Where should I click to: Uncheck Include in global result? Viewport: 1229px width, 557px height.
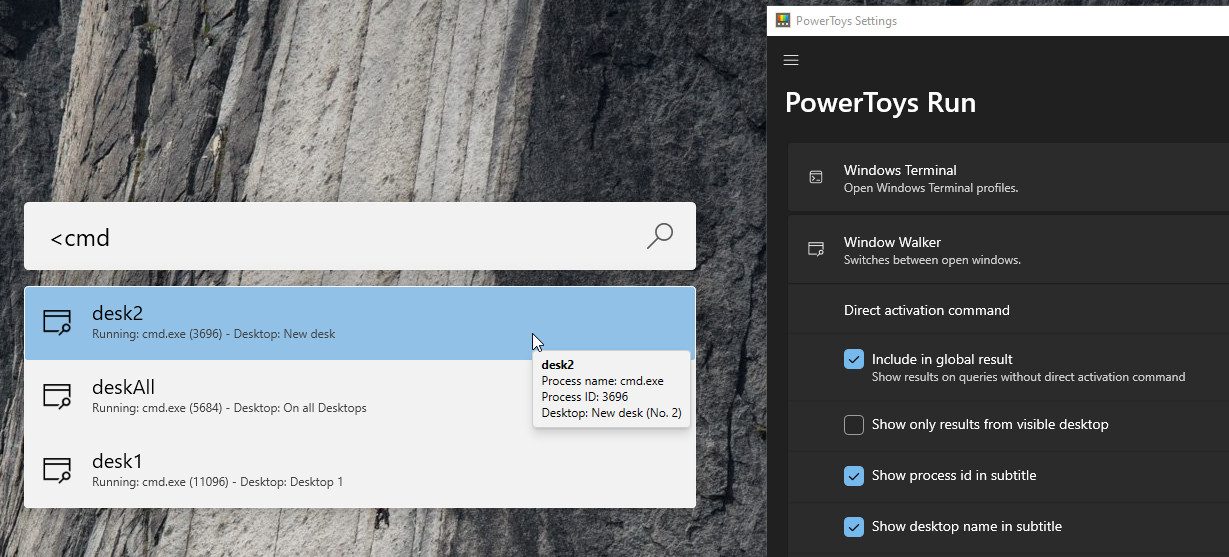click(x=854, y=359)
